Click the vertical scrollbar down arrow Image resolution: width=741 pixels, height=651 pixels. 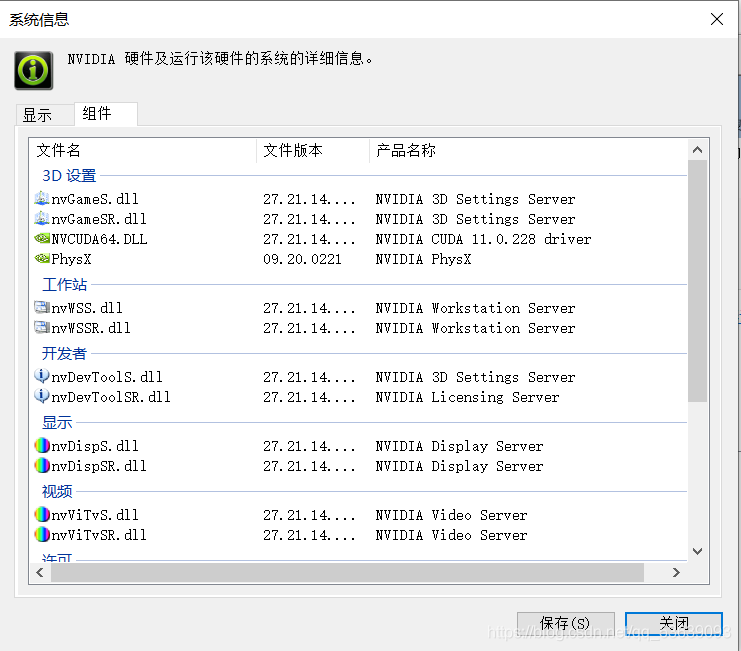697,551
